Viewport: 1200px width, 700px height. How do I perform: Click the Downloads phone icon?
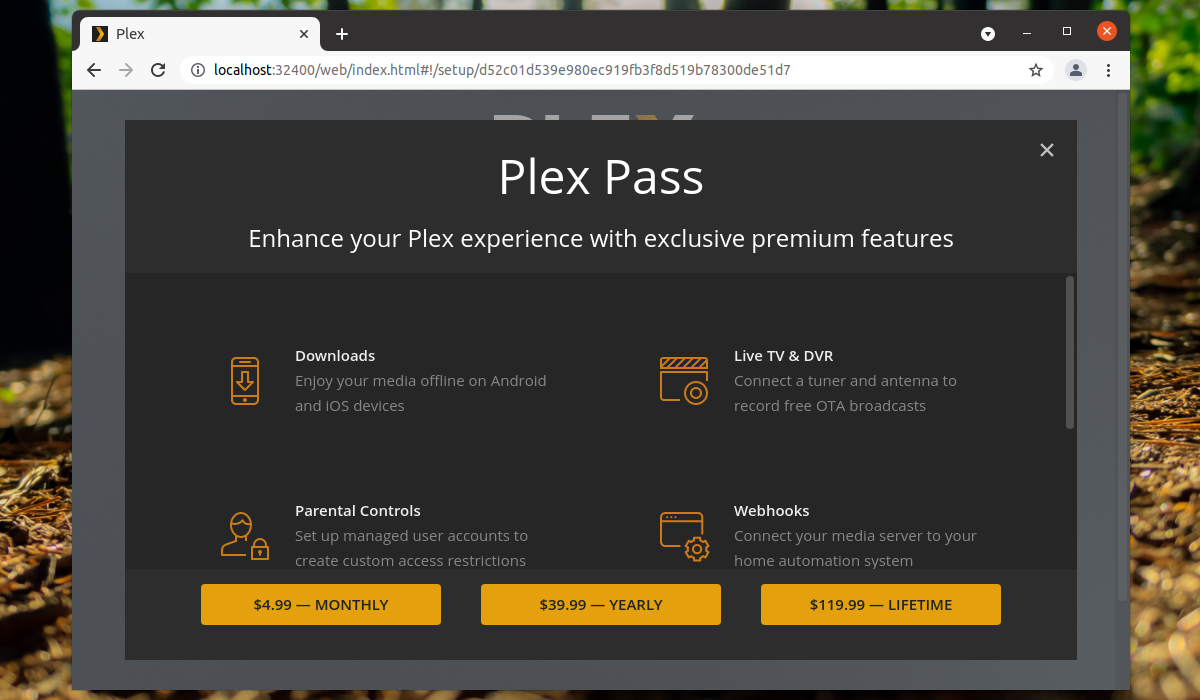pos(245,380)
